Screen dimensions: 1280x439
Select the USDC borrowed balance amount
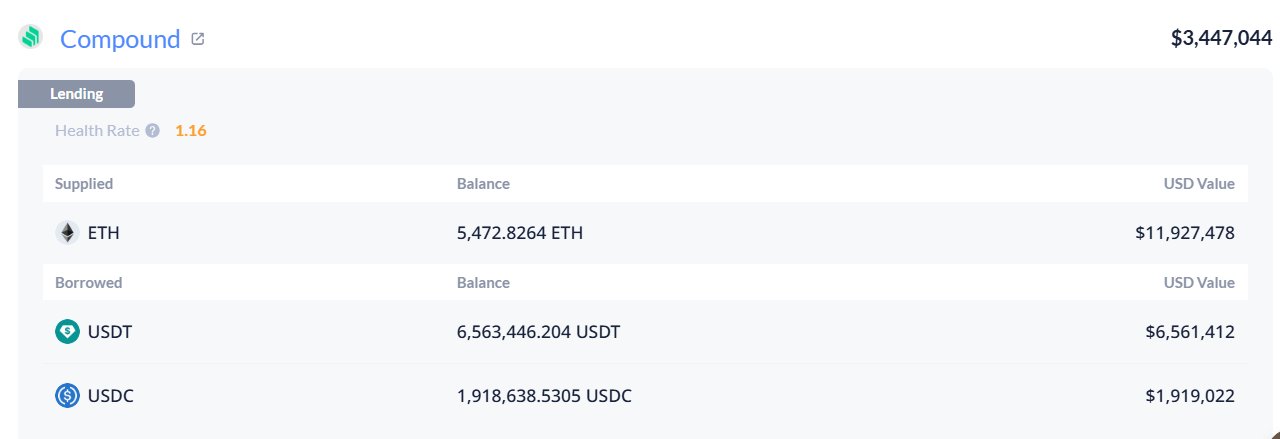tap(544, 396)
